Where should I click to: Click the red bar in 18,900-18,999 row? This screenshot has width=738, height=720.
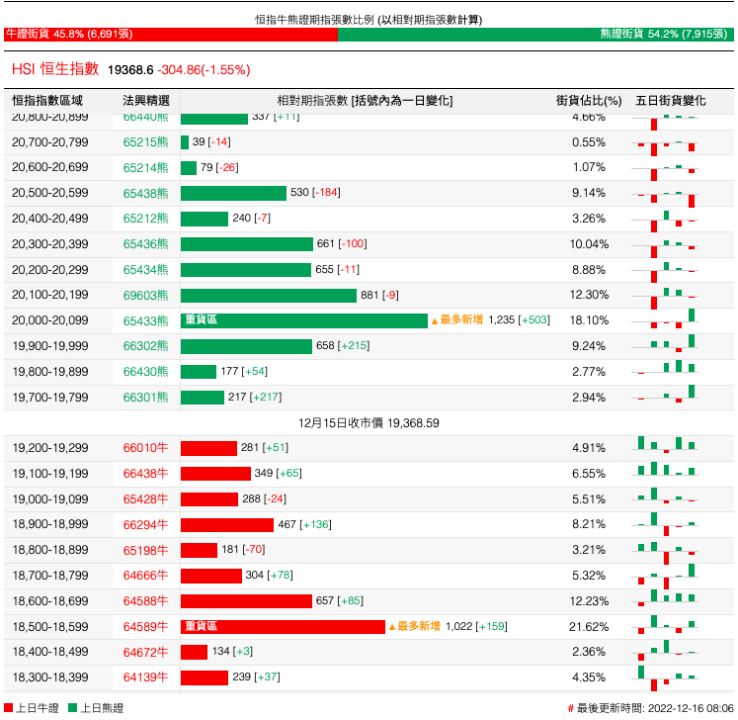(x=227, y=525)
